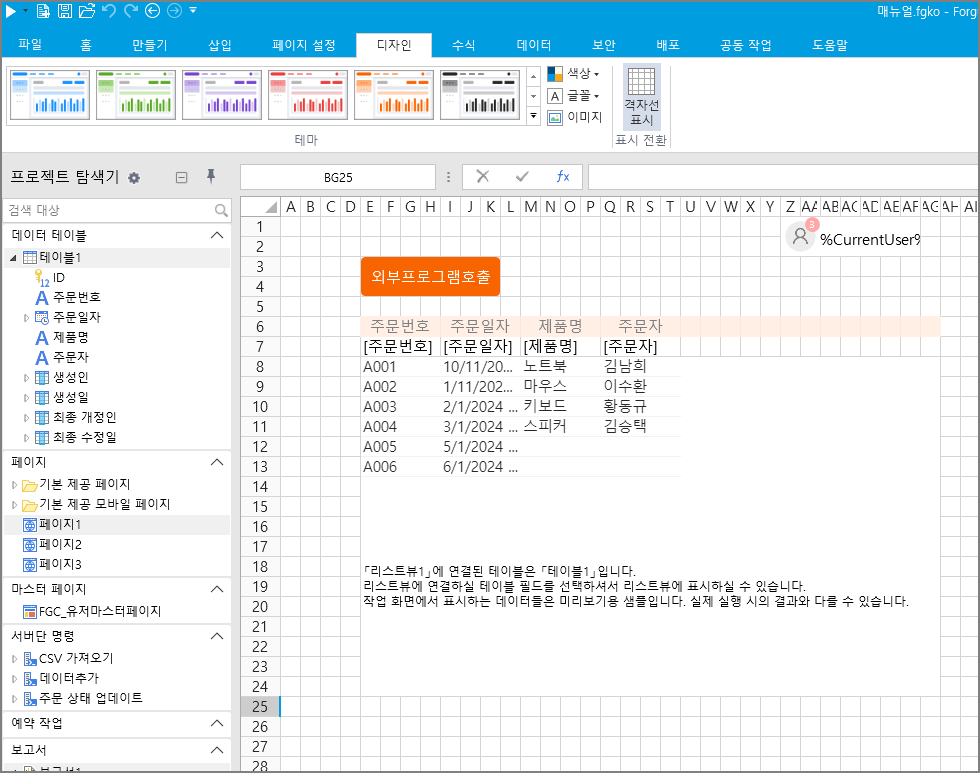
Task: Click the current user avatar icon
Action: point(799,236)
